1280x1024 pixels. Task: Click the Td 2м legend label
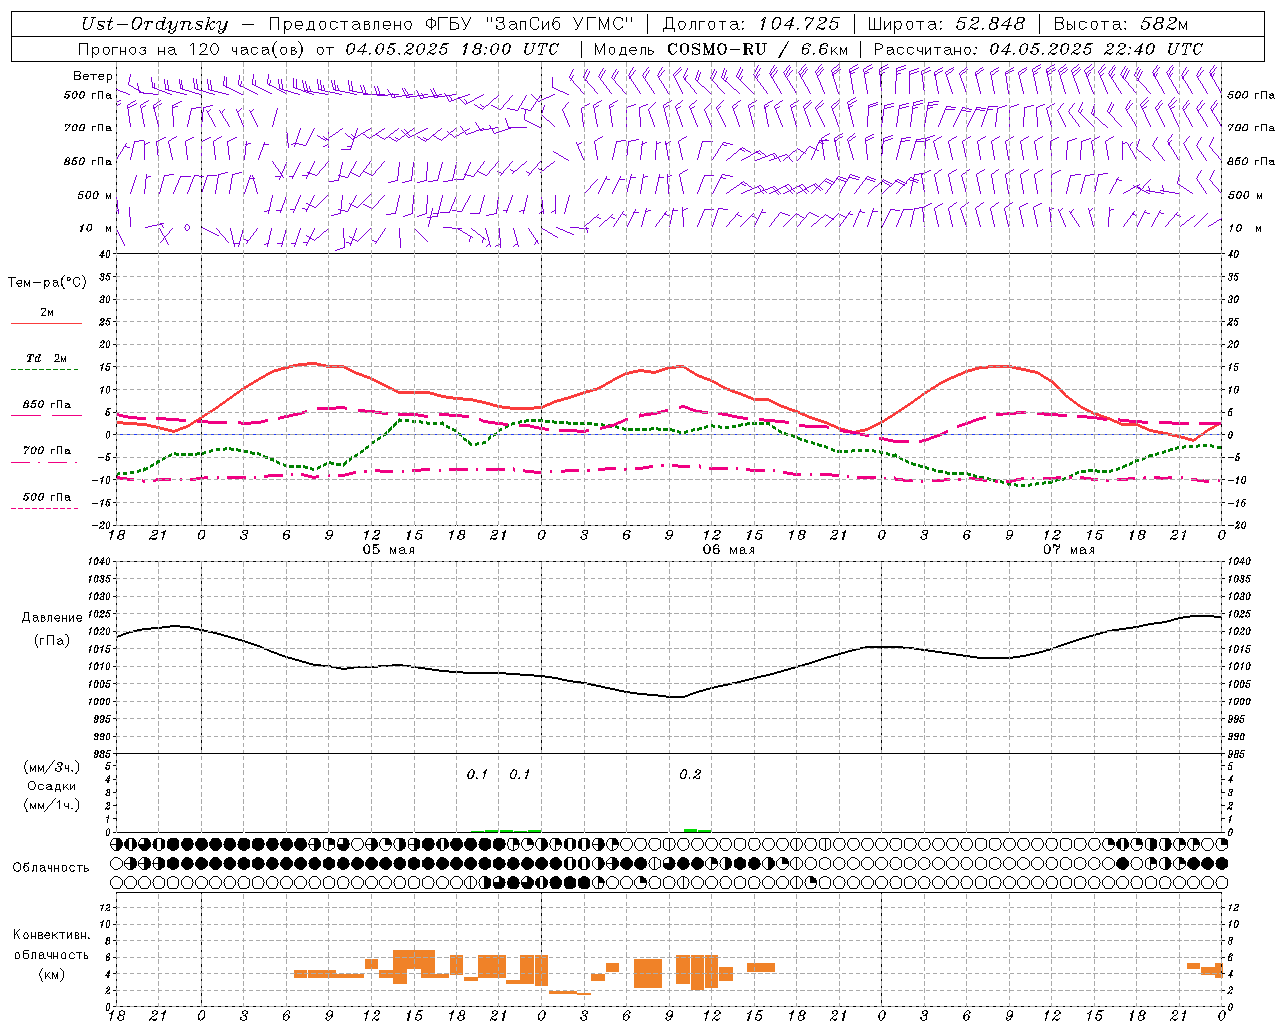[47, 358]
